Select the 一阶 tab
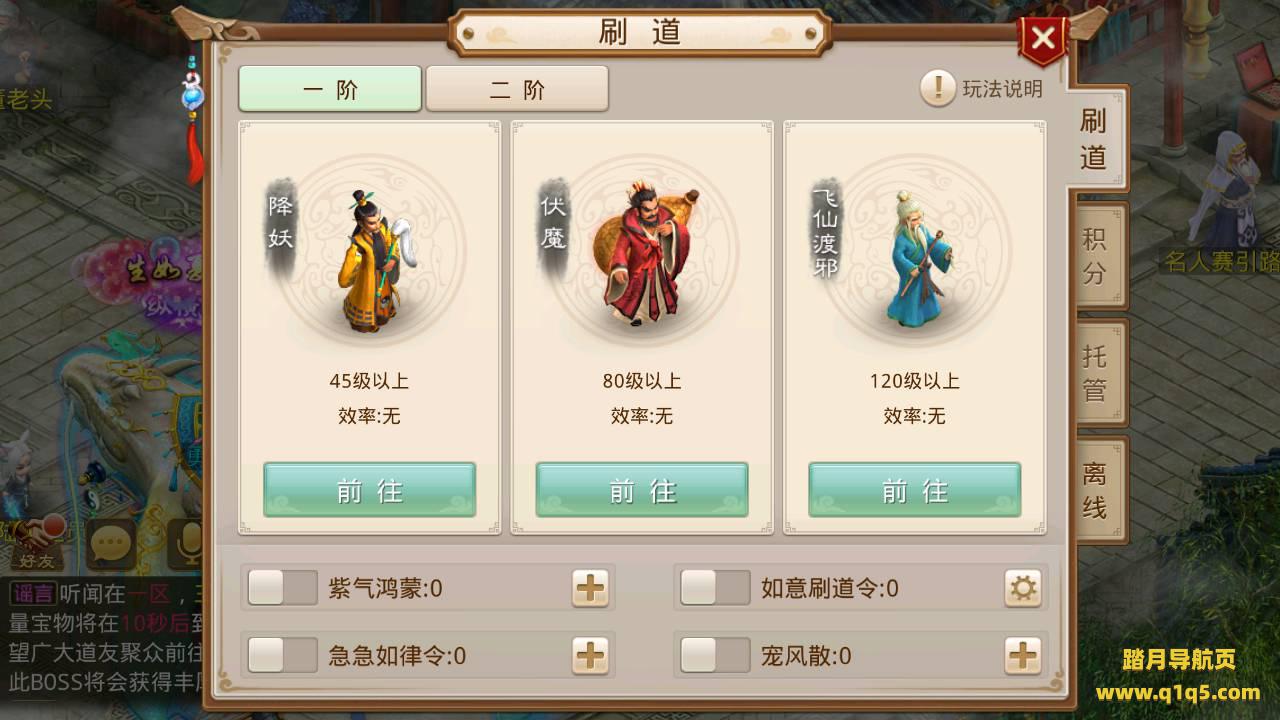 330,89
